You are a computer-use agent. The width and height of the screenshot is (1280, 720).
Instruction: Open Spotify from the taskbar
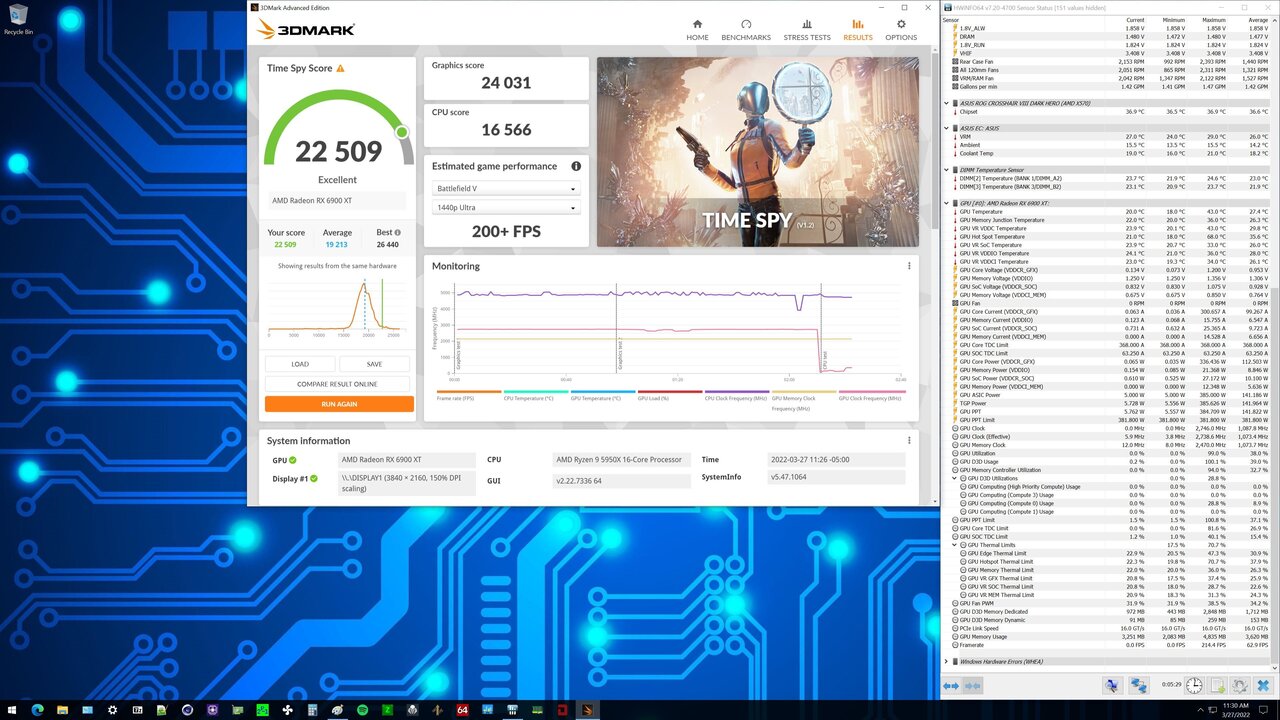click(x=362, y=709)
